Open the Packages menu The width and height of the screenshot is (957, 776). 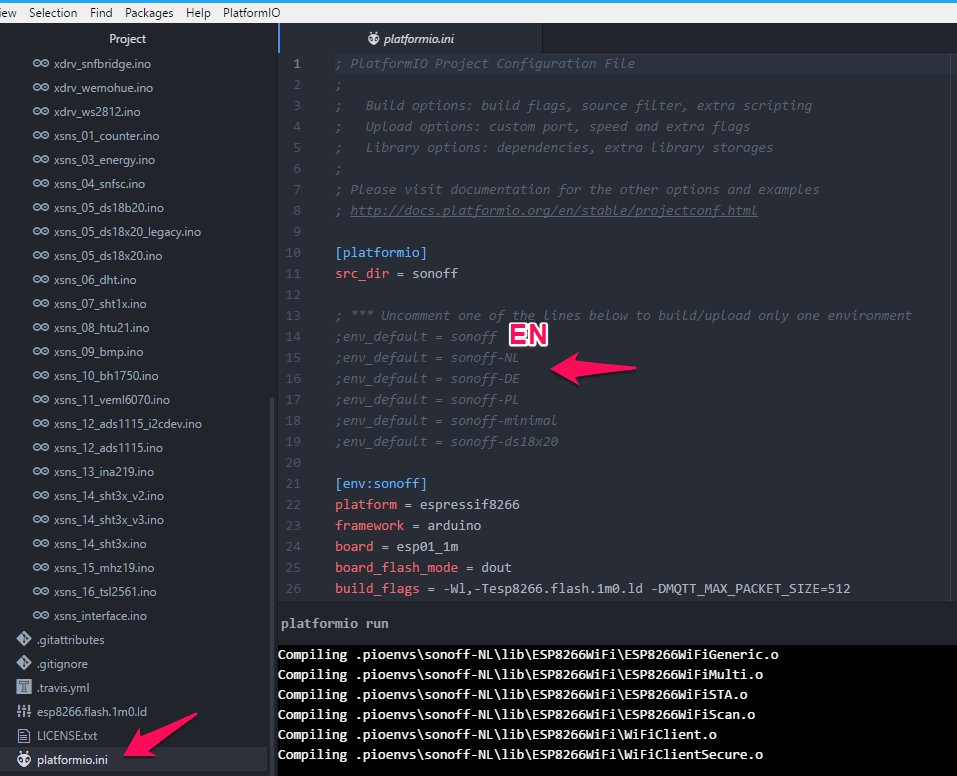(x=149, y=13)
